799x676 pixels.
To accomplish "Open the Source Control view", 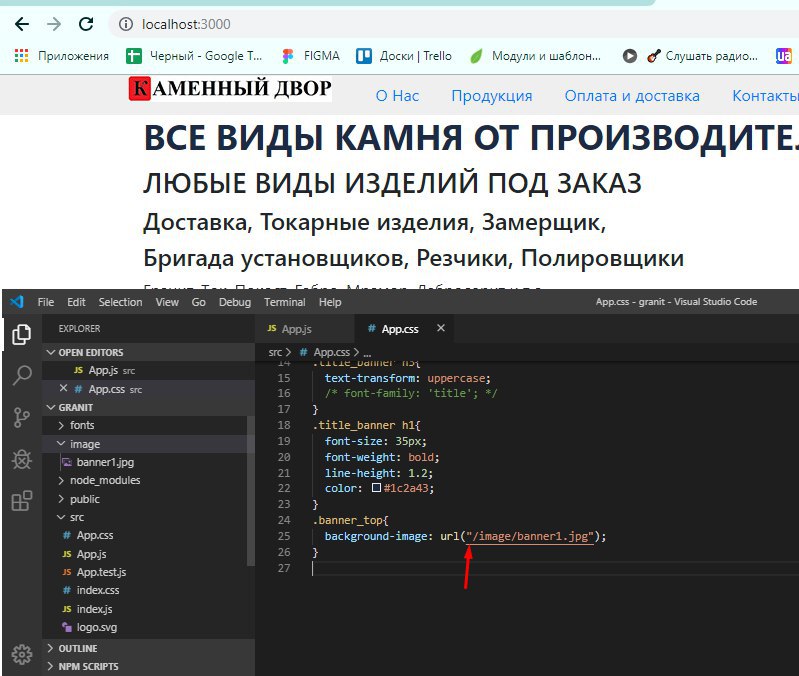I will [21, 417].
